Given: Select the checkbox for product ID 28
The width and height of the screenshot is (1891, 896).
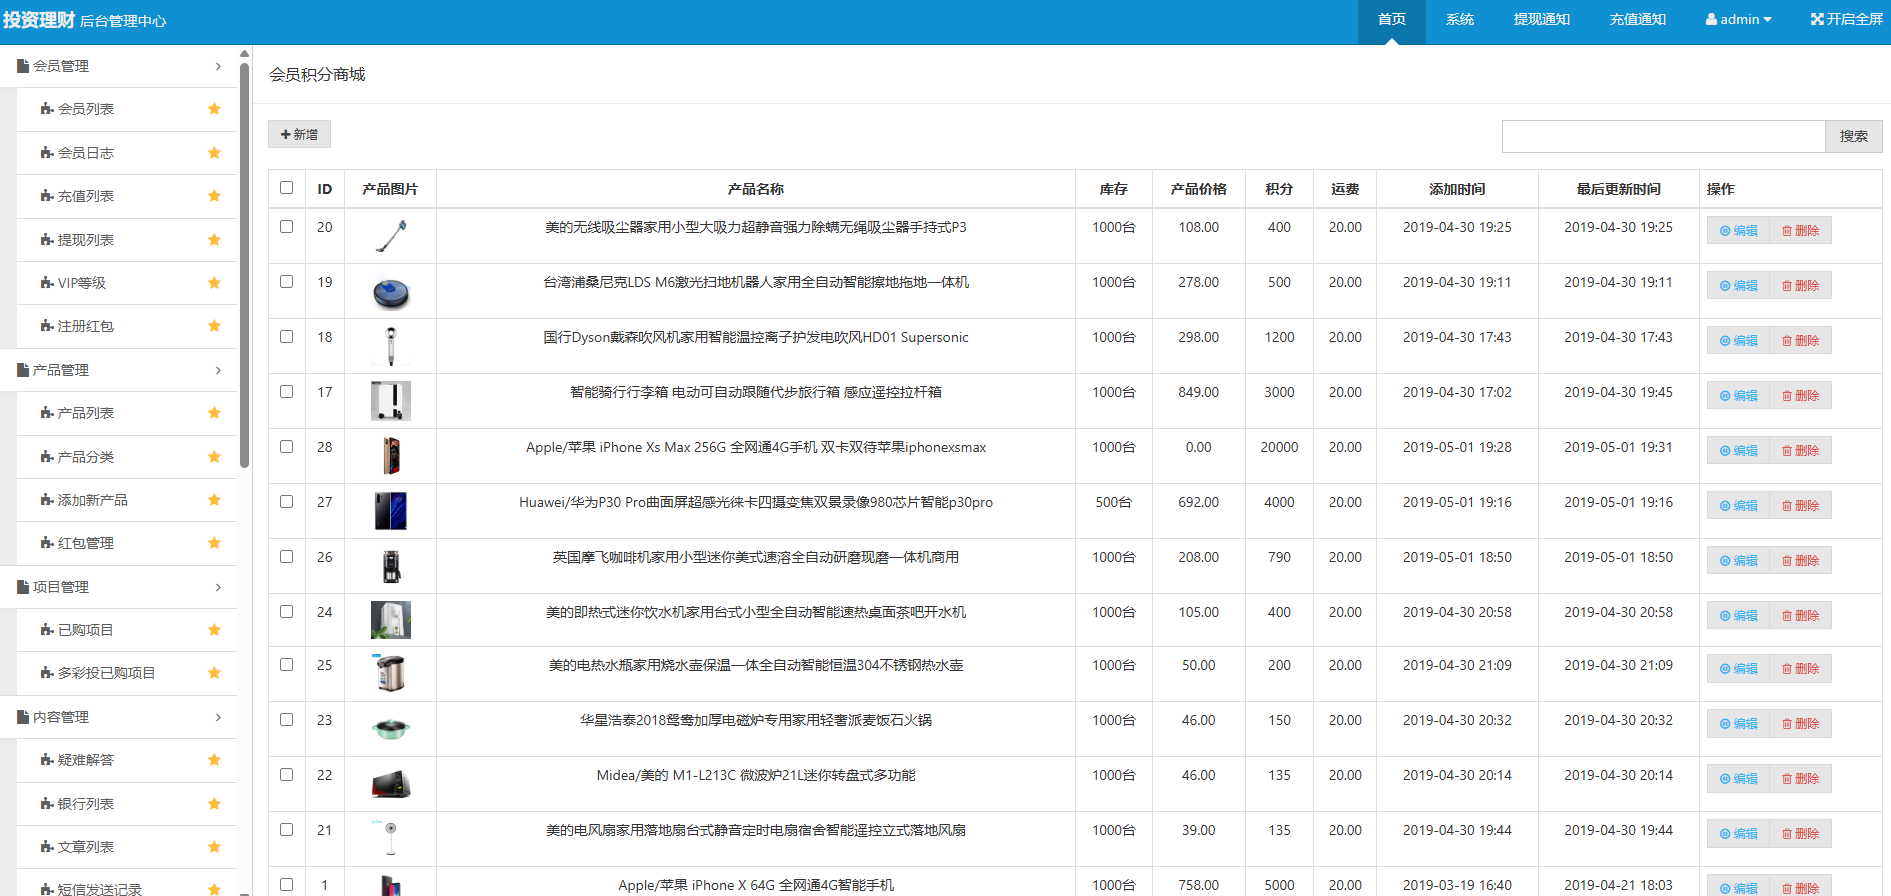Looking at the screenshot, I should pos(287,447).
